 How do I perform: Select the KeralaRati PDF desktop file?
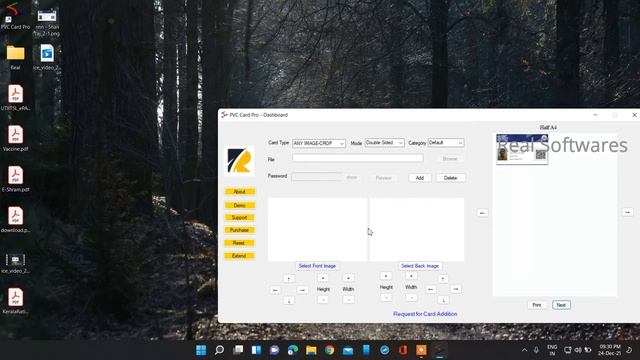tap(16, 300)
